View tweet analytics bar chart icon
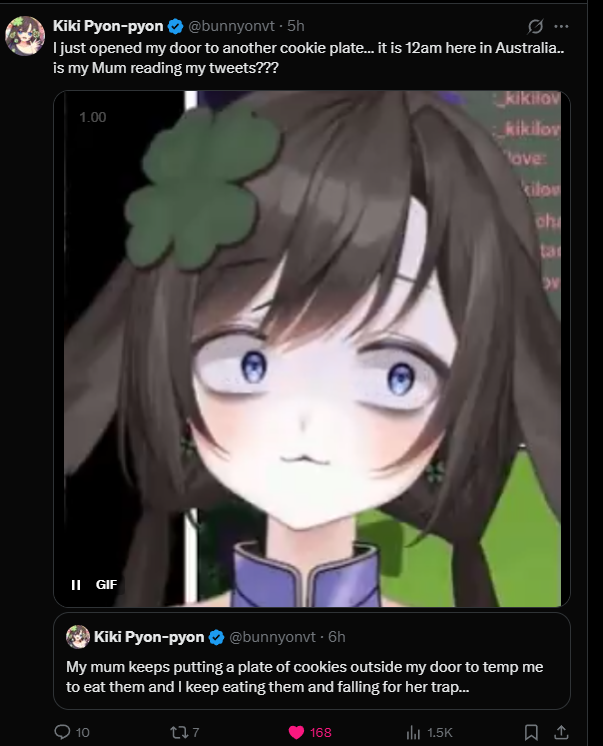Viewport: 603px width, 746px height. (x=413, y=732)
